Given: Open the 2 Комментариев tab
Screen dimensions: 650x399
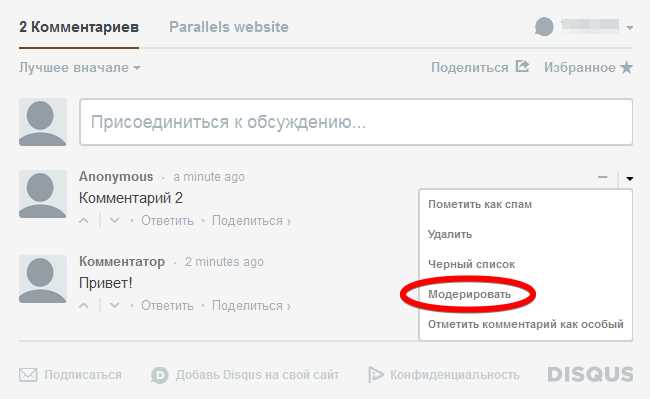Looking at the screenshot, I should 79,27.
